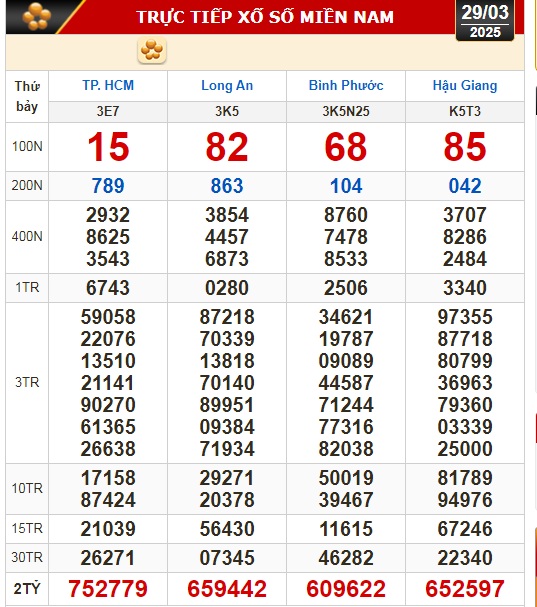This screenshot has width=537, height=607.
Task: Click 3TR result 97355
Action: click(x=465, y=317)
